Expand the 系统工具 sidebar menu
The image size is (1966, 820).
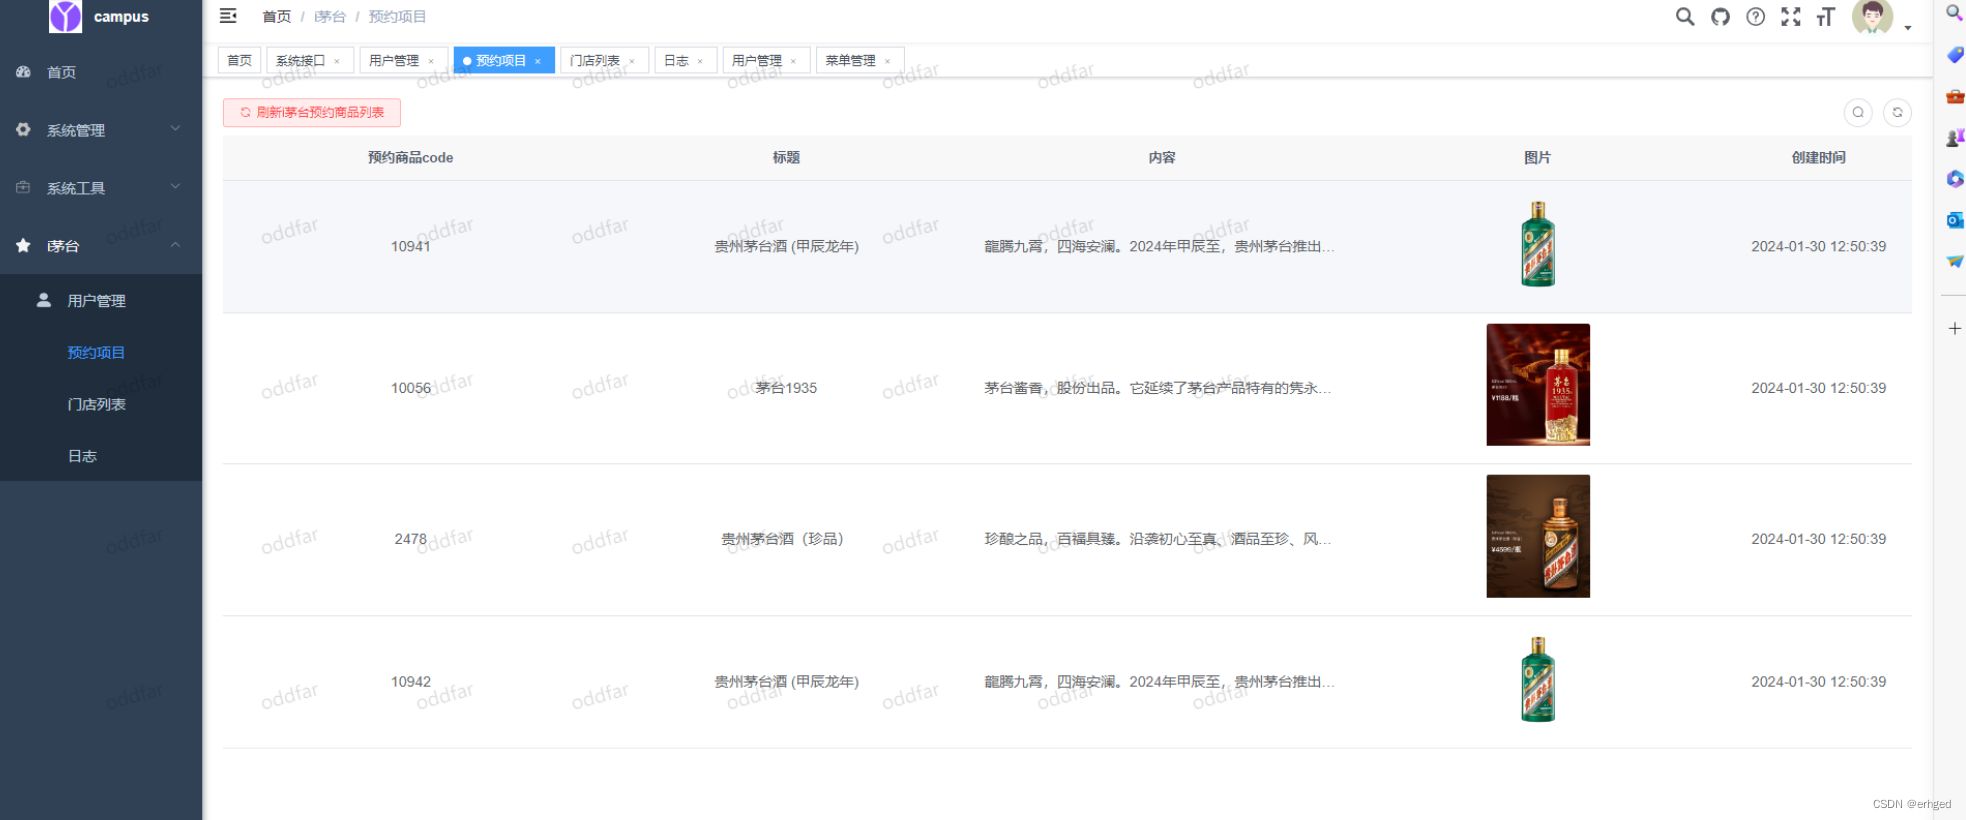pos(101,187)
